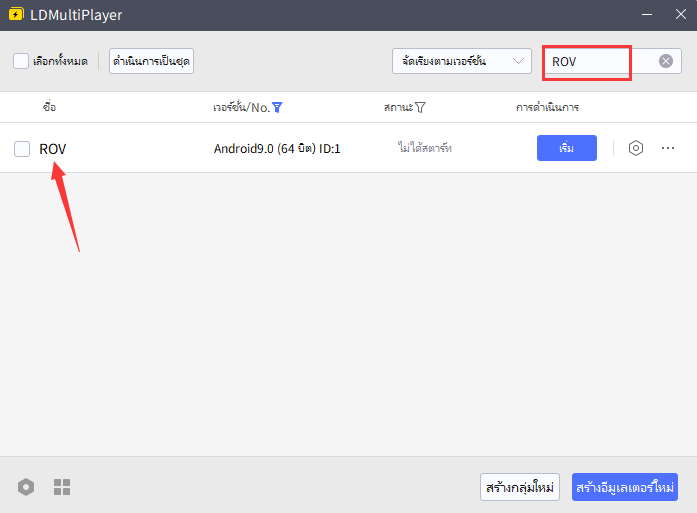Open multiplayer settings hexagon icon
Viewport: 697px width, 513px height.
tap(26, 487)
